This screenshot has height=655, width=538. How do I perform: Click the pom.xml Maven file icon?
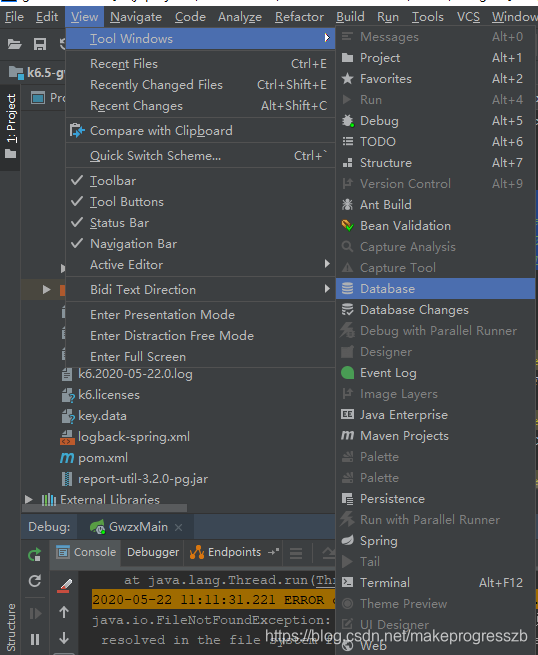pos(67,457)
